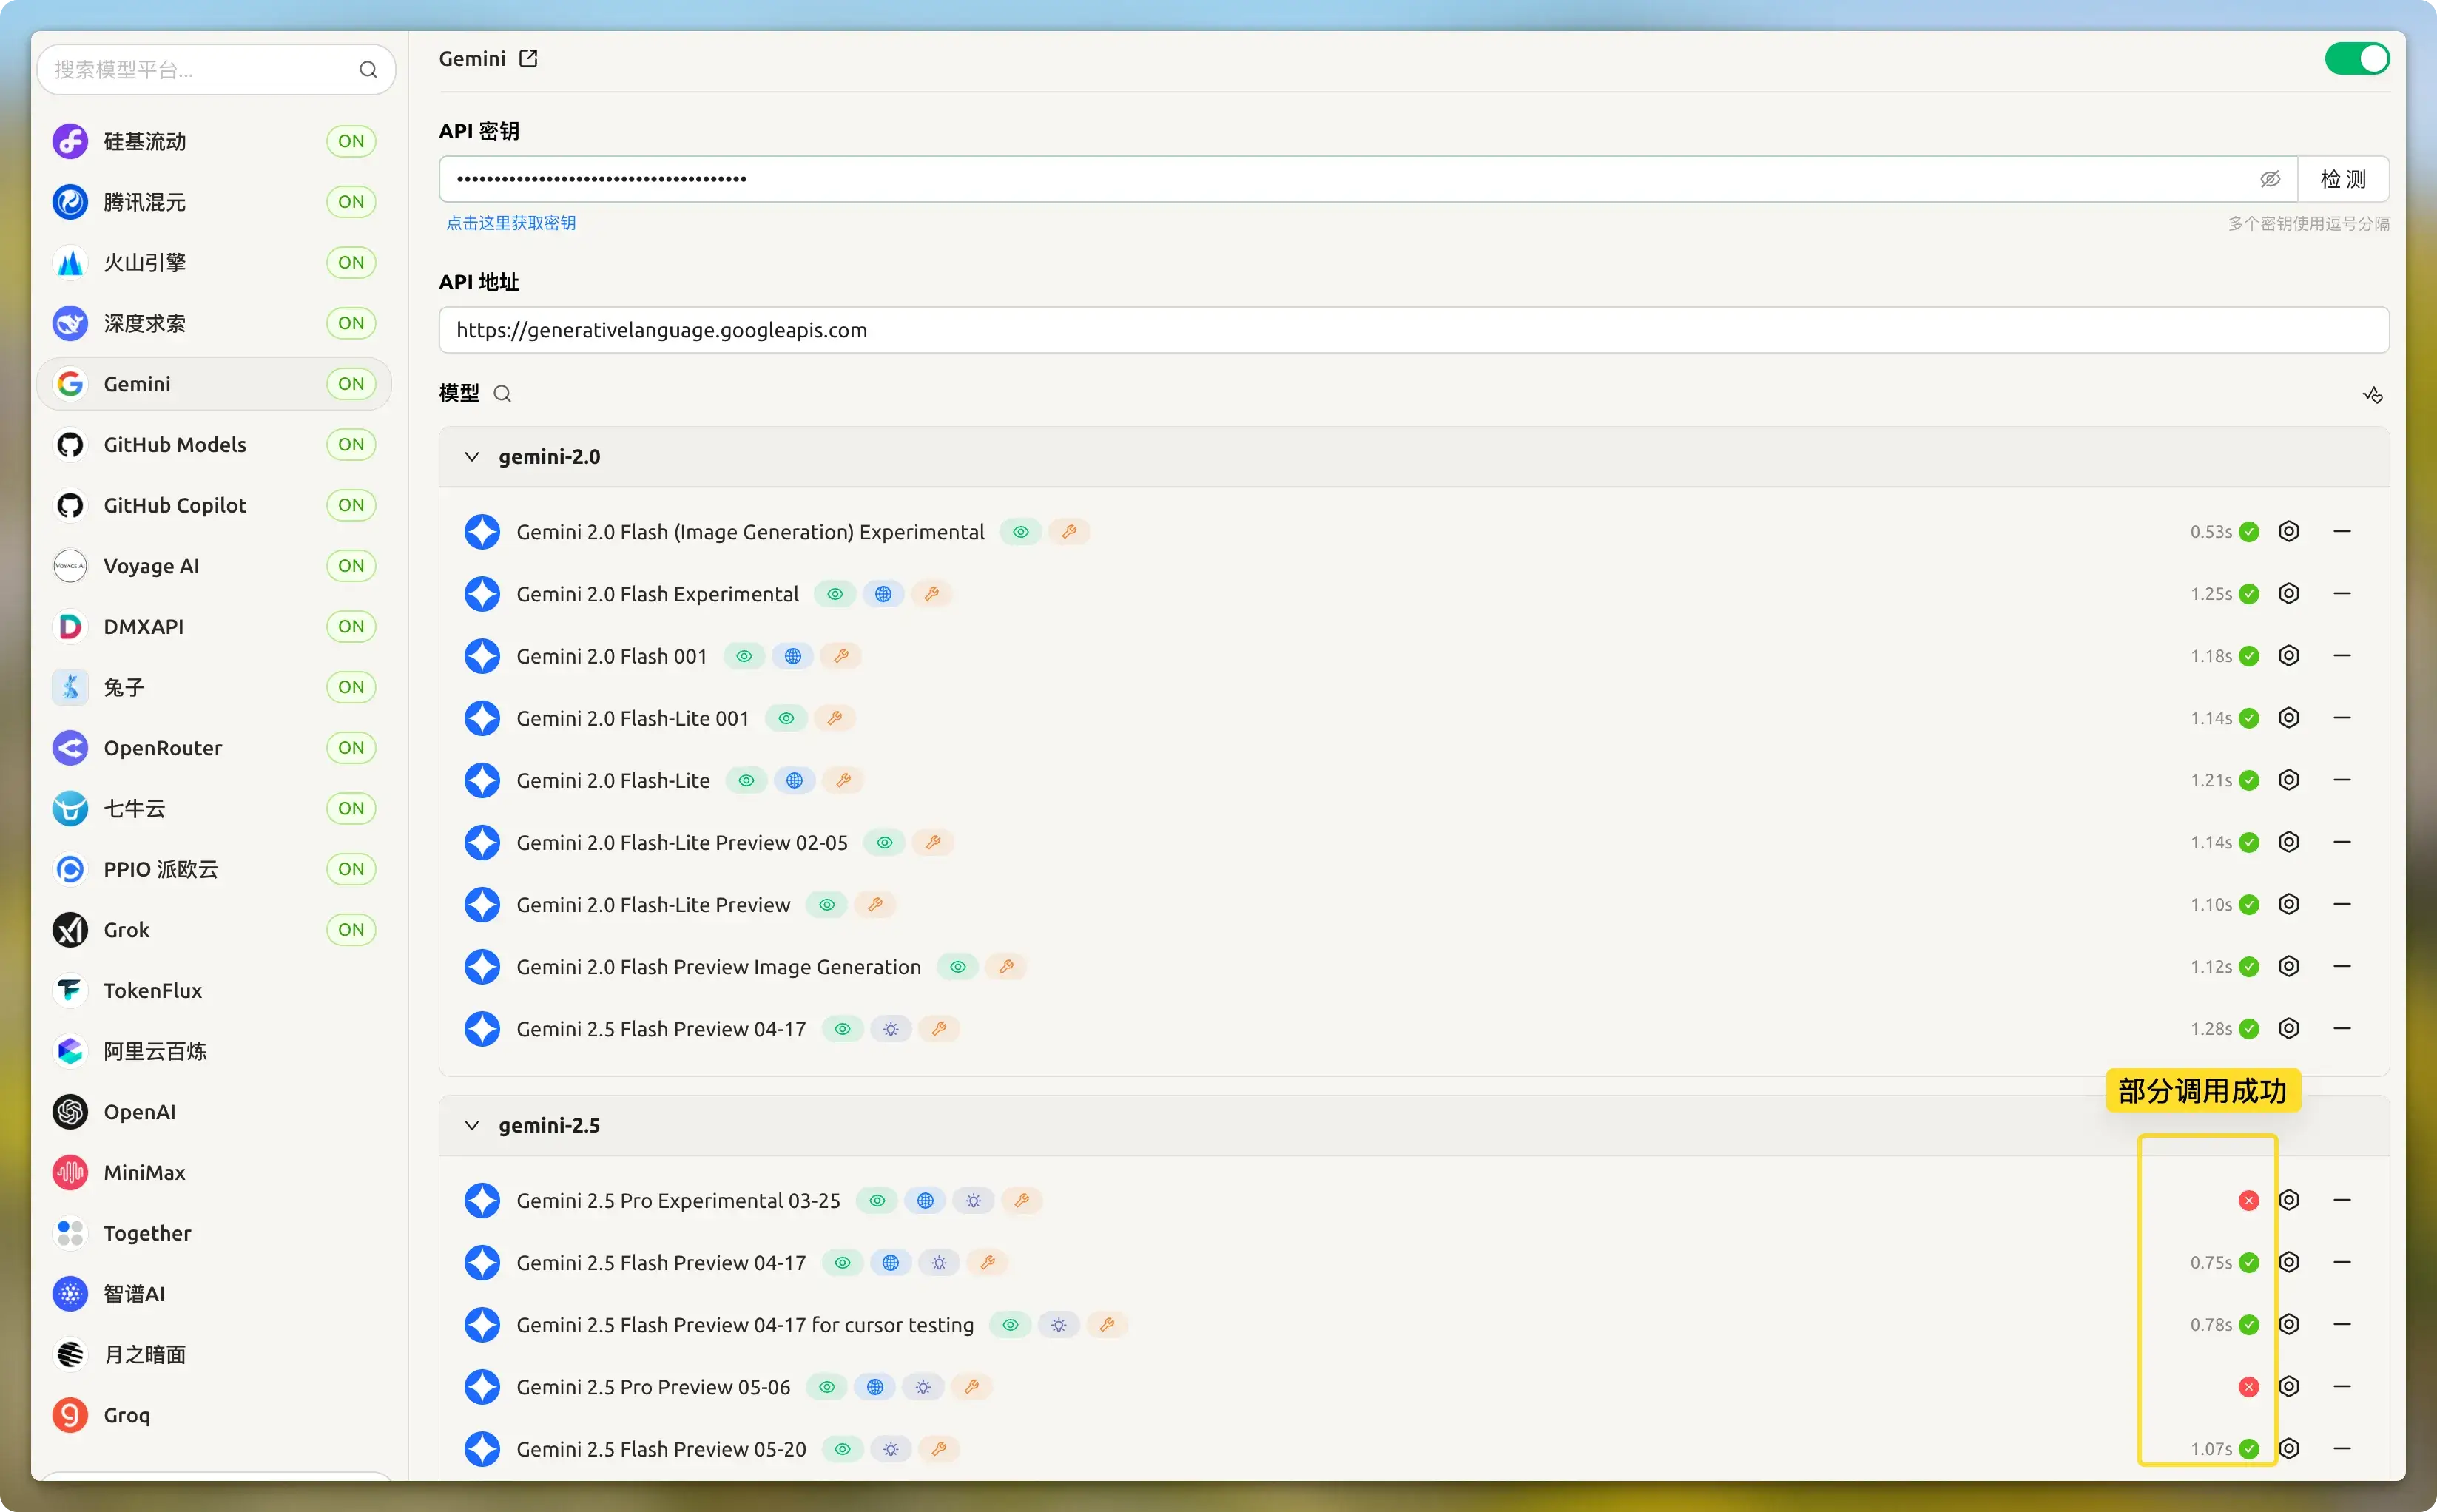Open the magnifier search icon next to 模型

click(x=504, y=393)
